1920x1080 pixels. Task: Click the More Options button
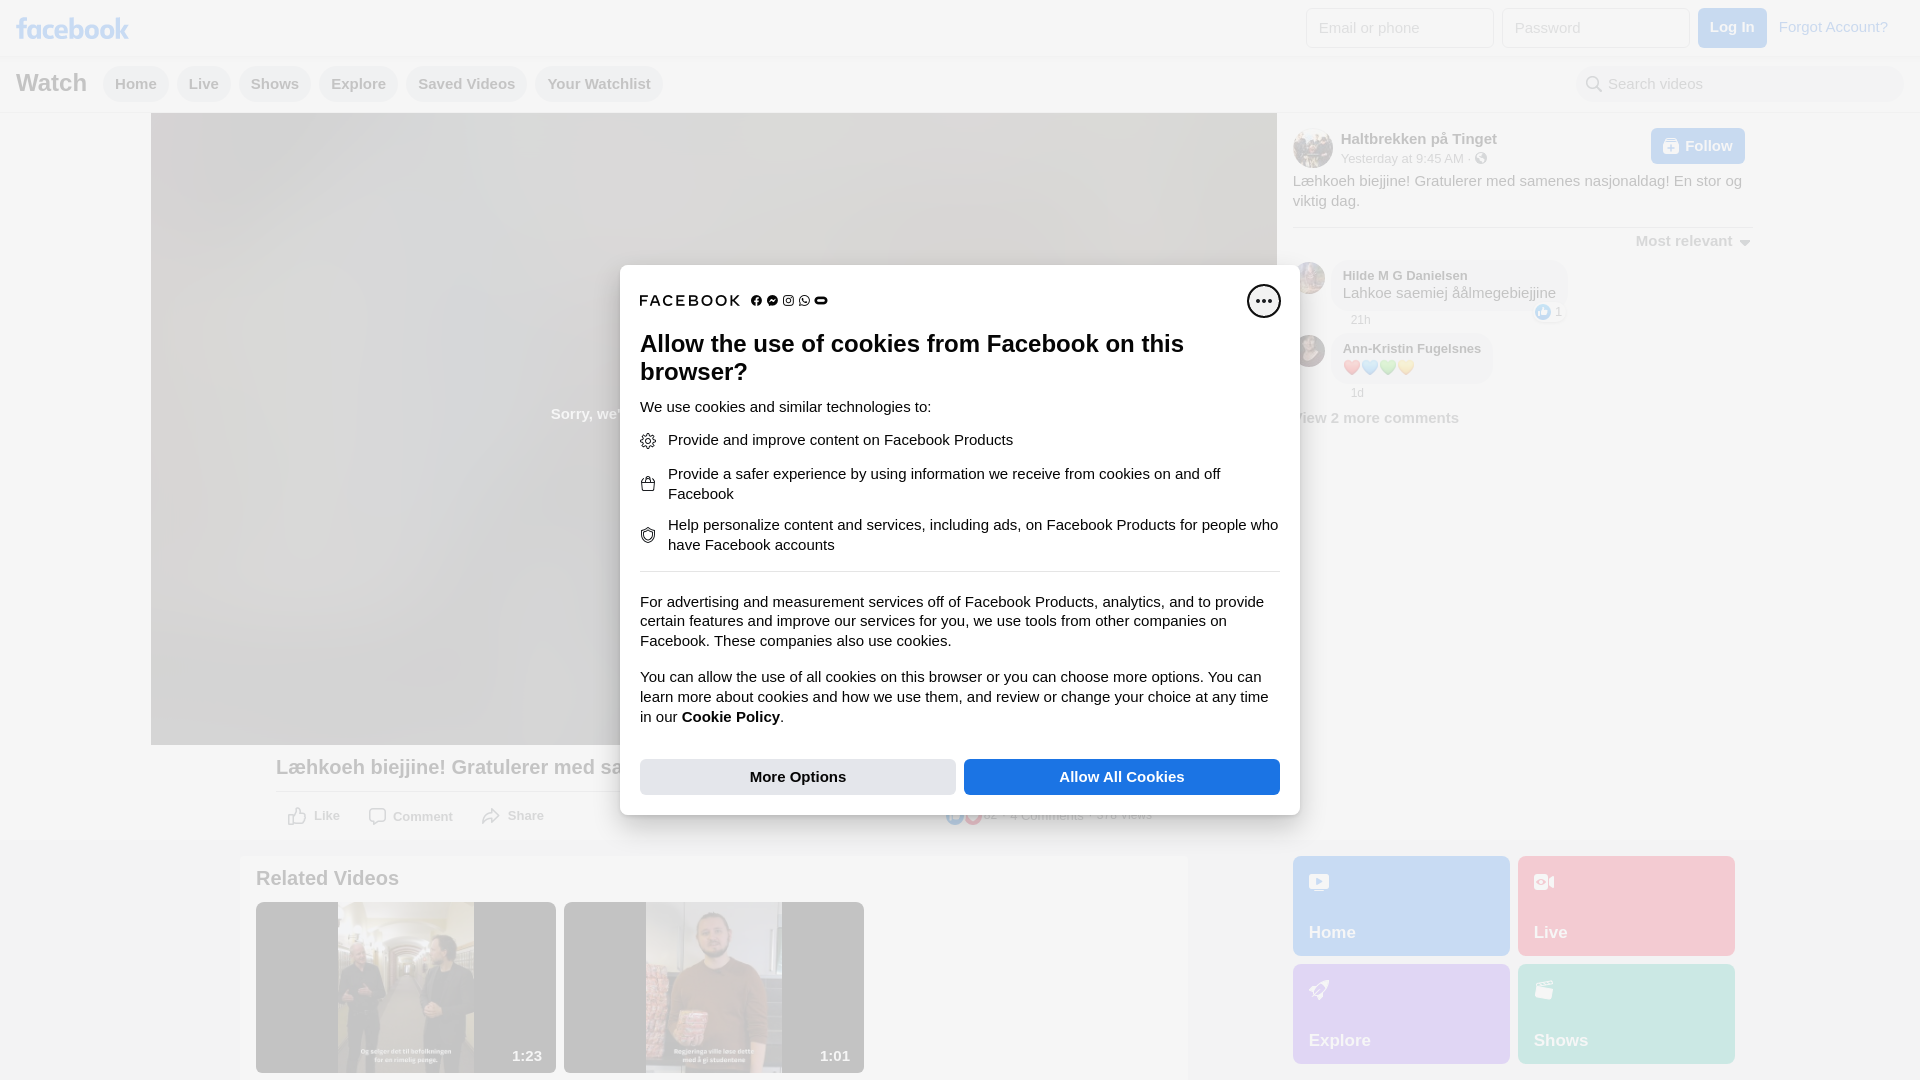click(x=797, y=777)
